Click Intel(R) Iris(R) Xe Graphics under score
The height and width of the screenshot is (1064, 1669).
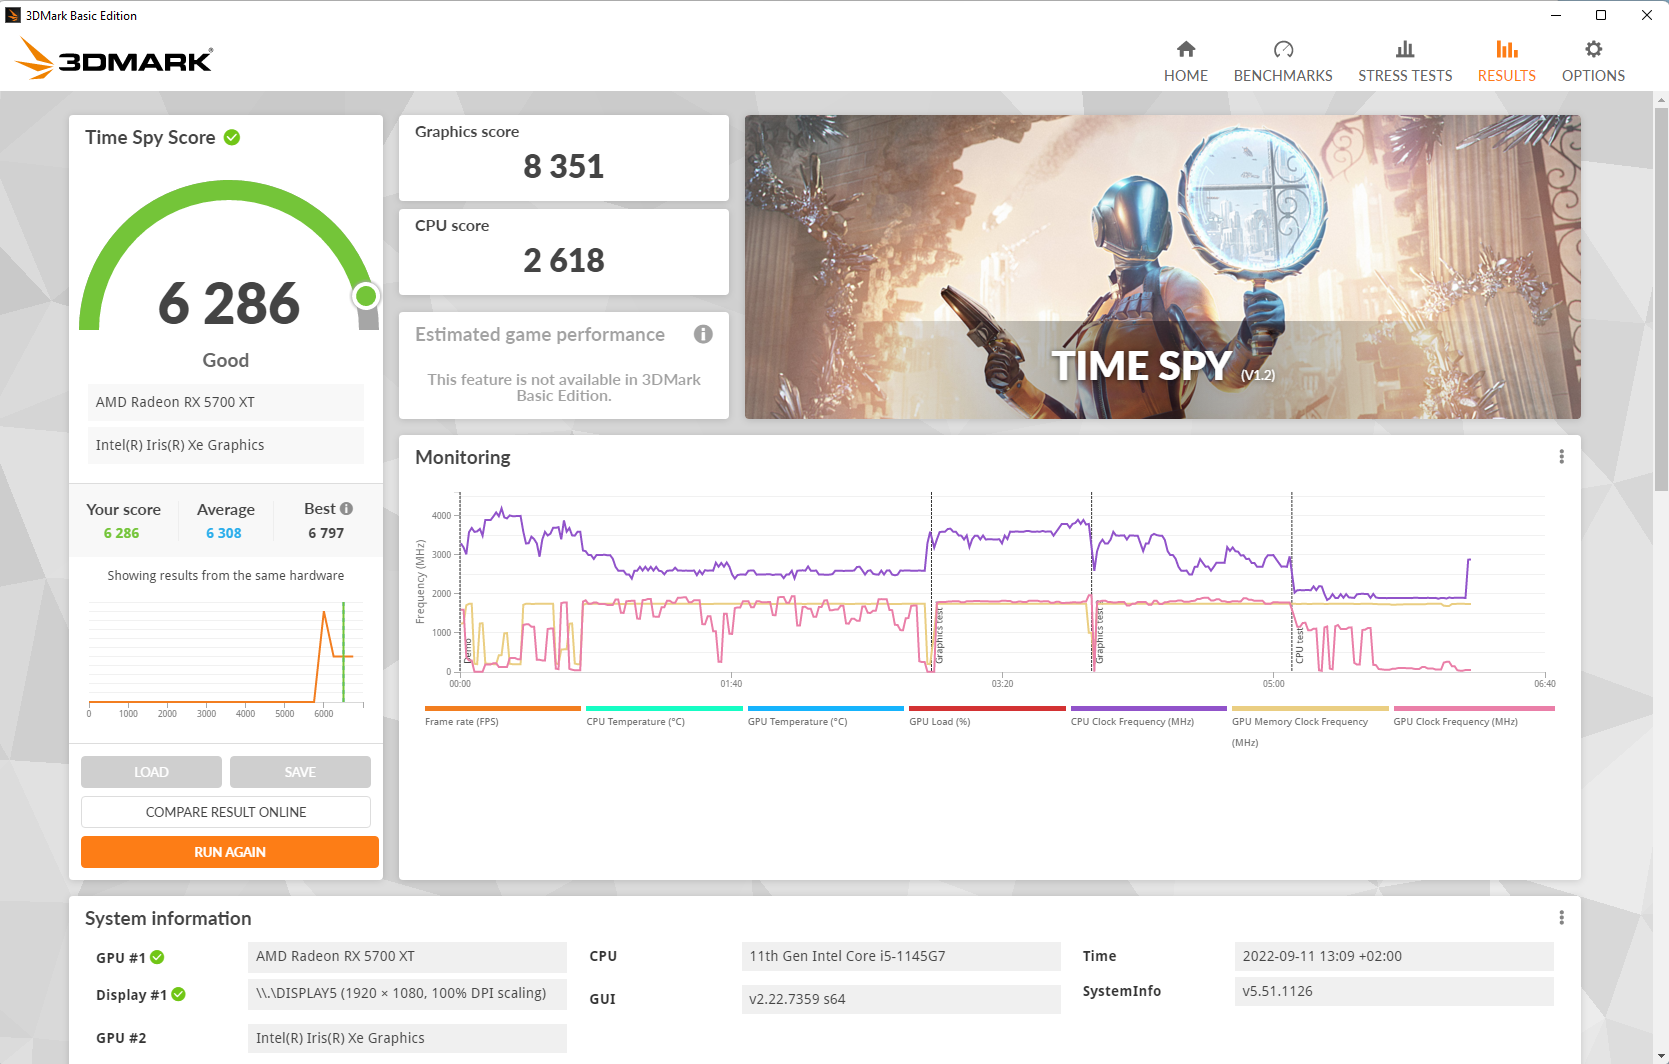tap(225, 445)
